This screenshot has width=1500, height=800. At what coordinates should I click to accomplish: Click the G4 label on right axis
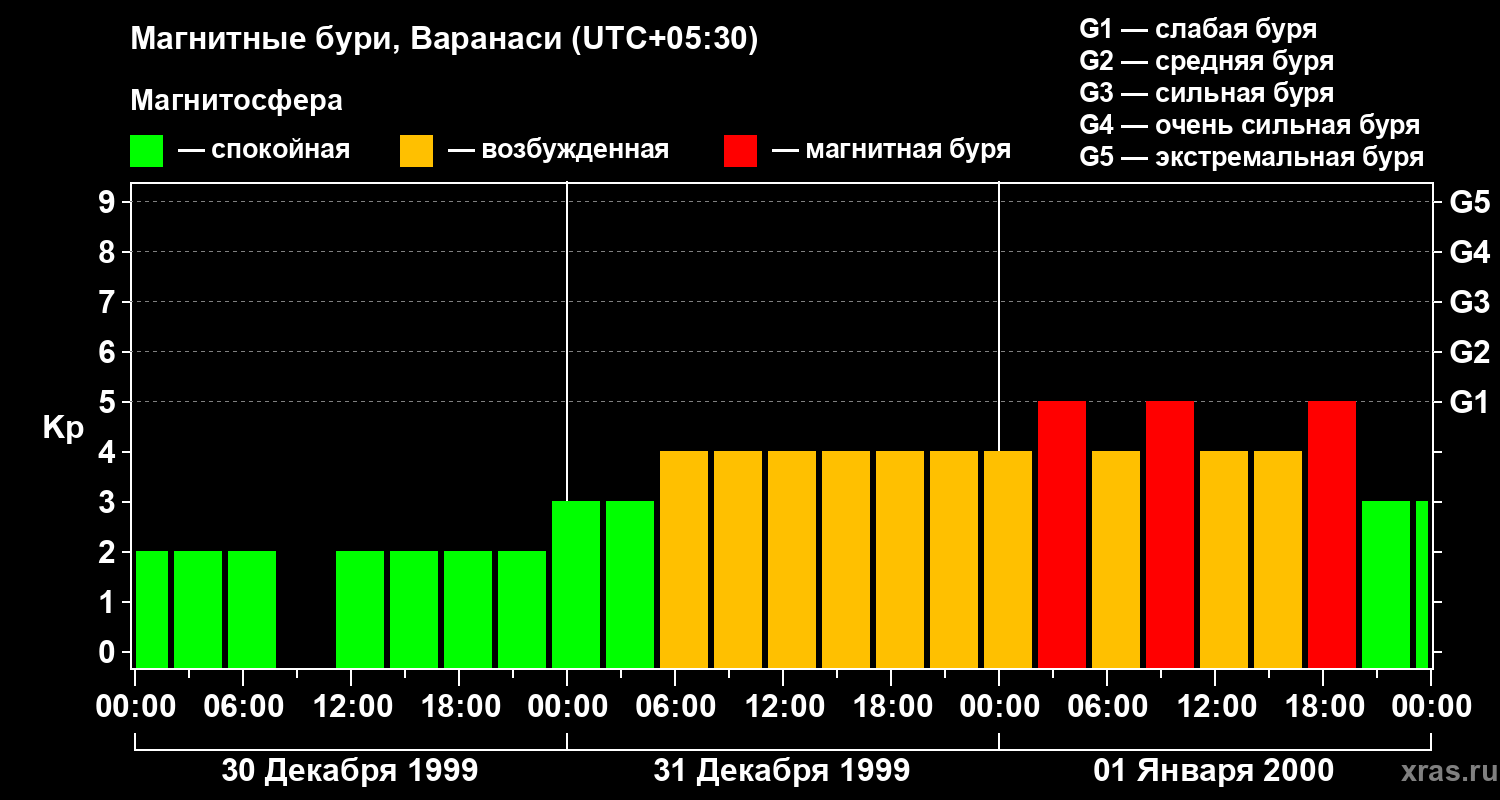click(x=1469, y=252)
